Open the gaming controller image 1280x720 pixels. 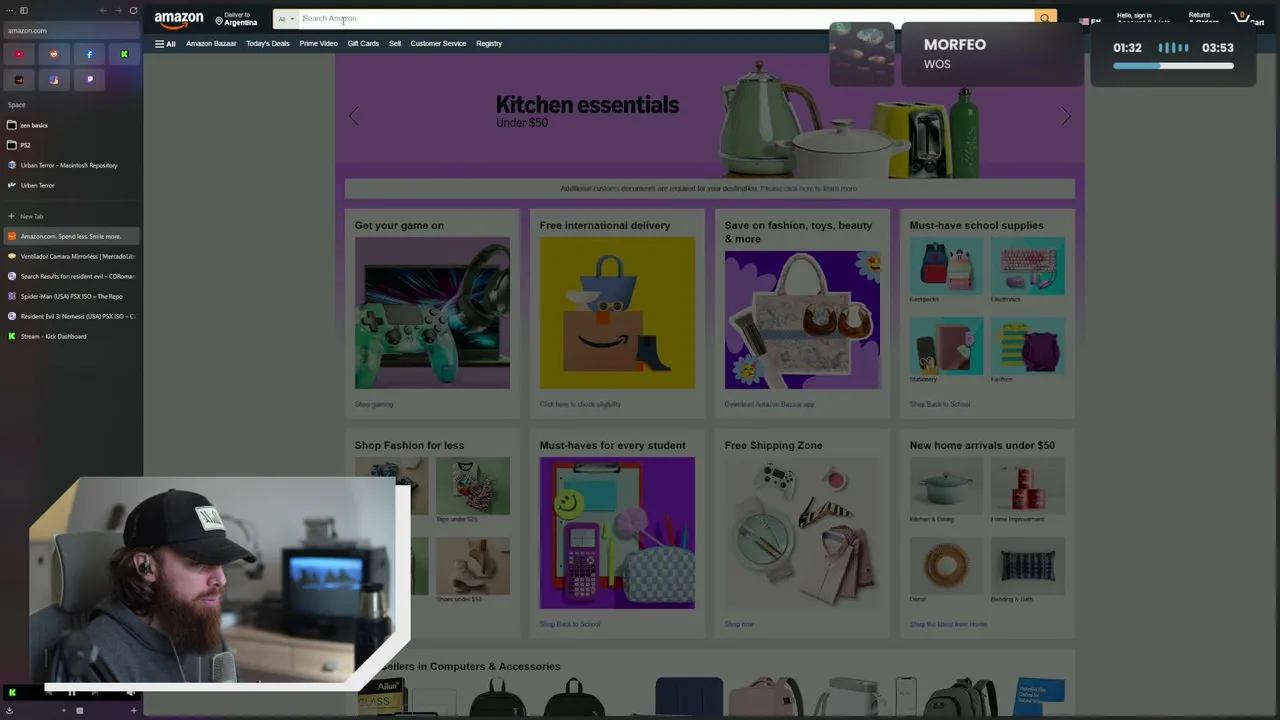point(432,313)
